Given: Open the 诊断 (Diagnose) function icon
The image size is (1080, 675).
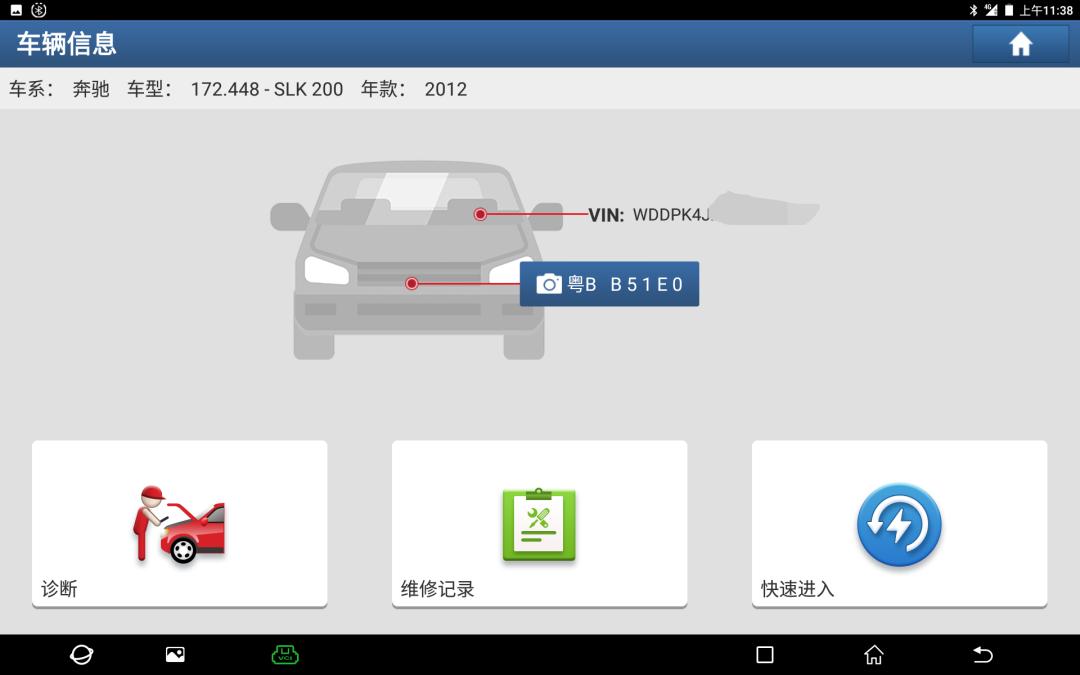Looking at the screenshot, I should click(x=179, y=523).
